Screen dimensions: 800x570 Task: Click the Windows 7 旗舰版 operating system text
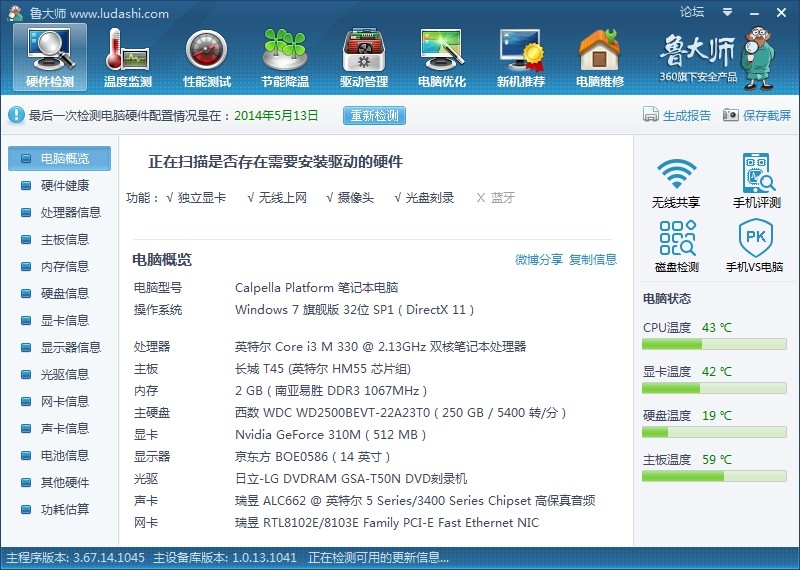[355, 310]
